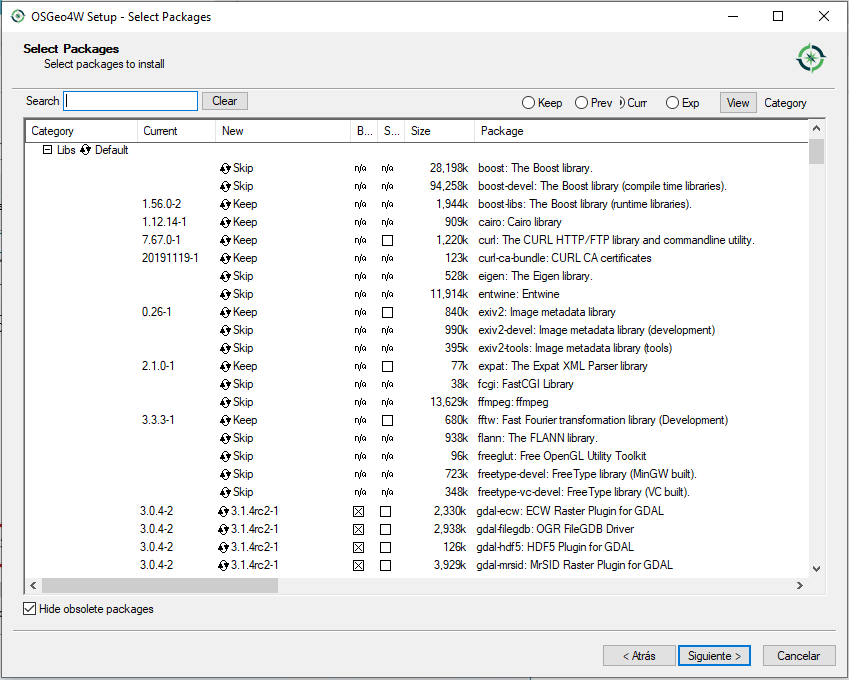This screenshot has height=680, width=849.
Task: Click the Cancelar button
Action: 799,656
